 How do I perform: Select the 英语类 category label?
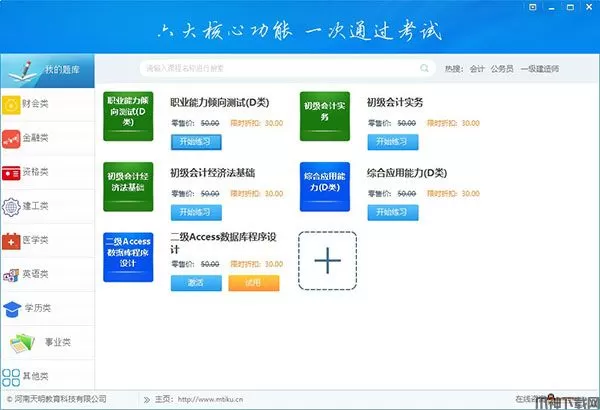pyautogui.click(x=35, y=274)
